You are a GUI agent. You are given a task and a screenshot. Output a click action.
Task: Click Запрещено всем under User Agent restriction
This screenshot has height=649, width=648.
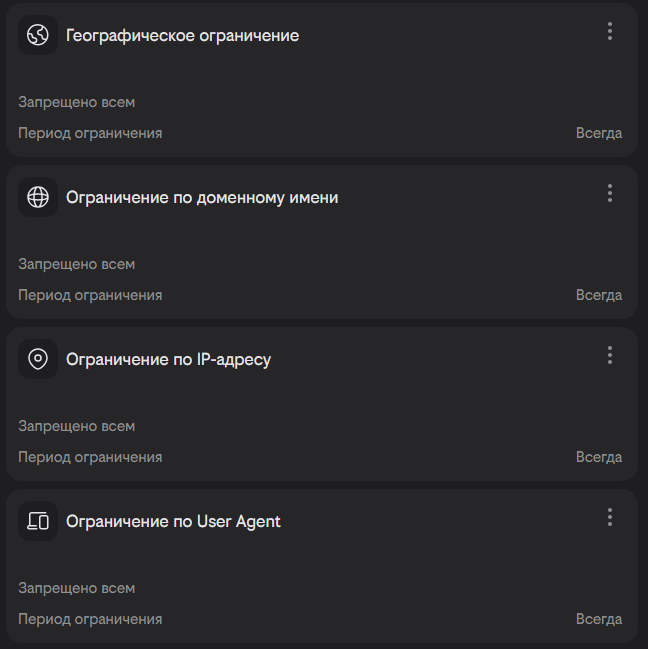[x=76, y=588]
